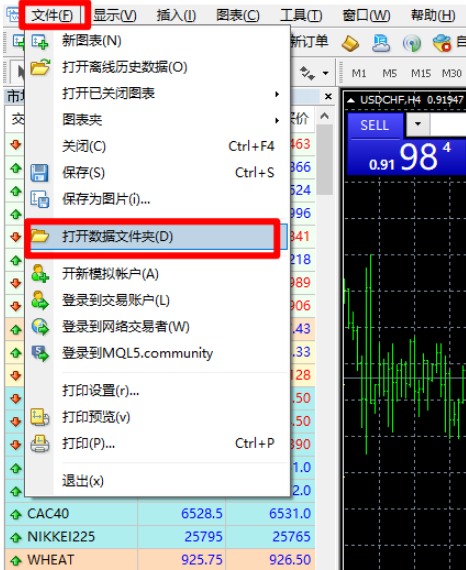
Task: Click the new chart icon beside 新图表(N)
Action: (x=40, y=41)
